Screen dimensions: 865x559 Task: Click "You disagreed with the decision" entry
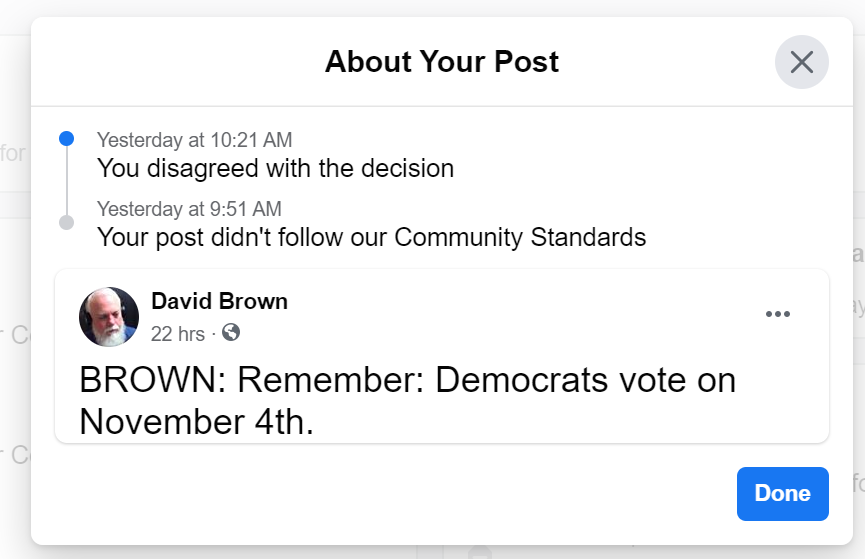click(x=275, y=168)
